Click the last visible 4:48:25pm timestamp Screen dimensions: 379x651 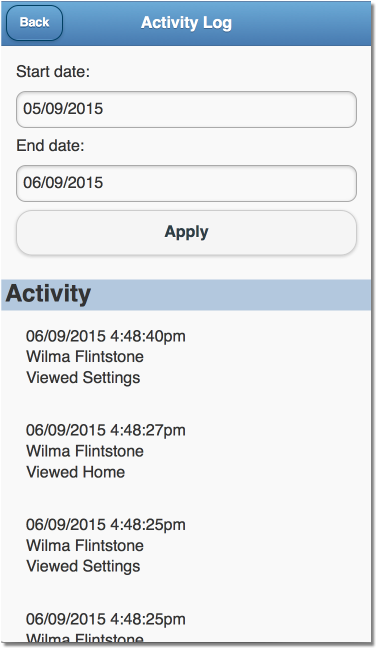pyautogui.click(x=106, y=619)
